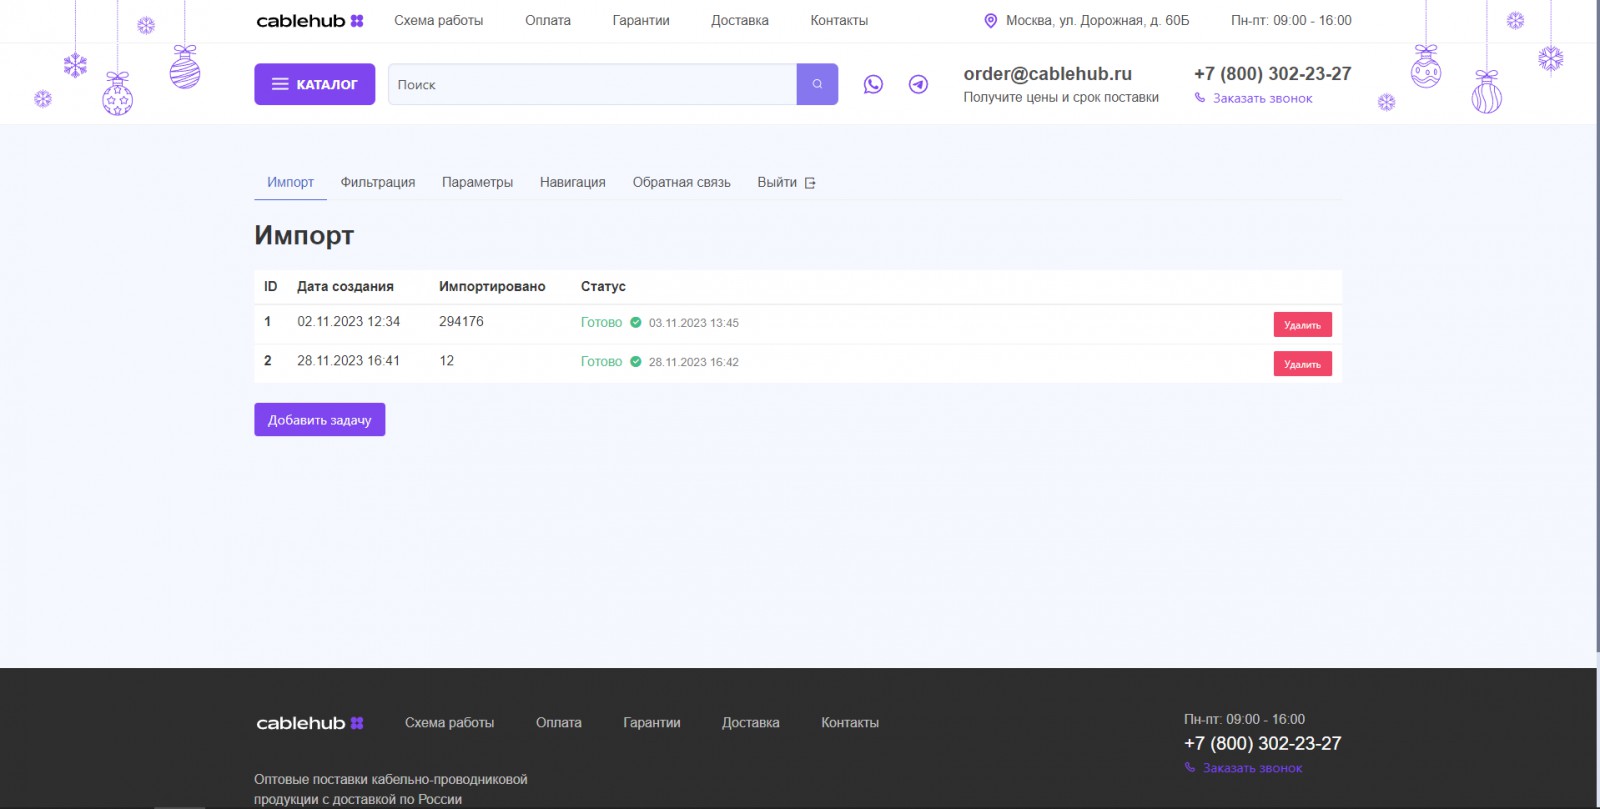
Task: Click Готово status in row 1
Action: click(x=601, y=322)
